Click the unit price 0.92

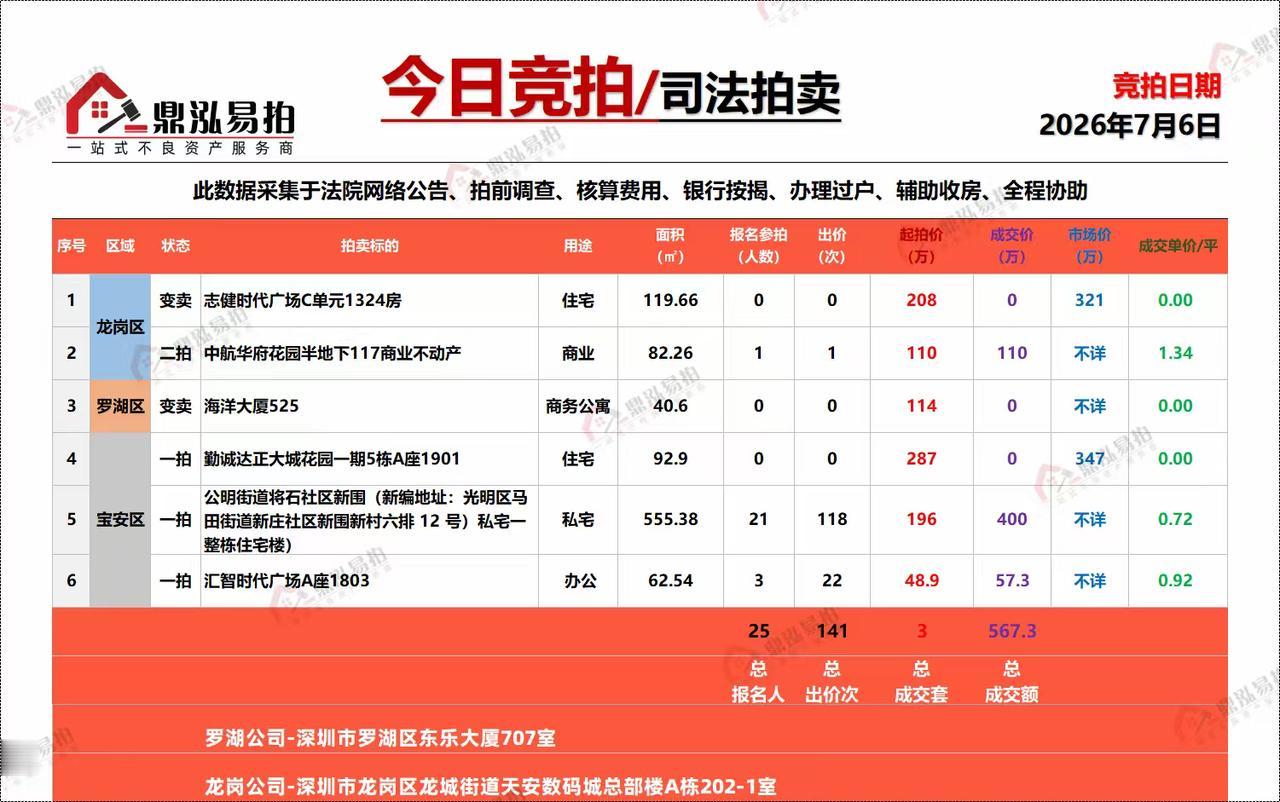pos(1175,581)
